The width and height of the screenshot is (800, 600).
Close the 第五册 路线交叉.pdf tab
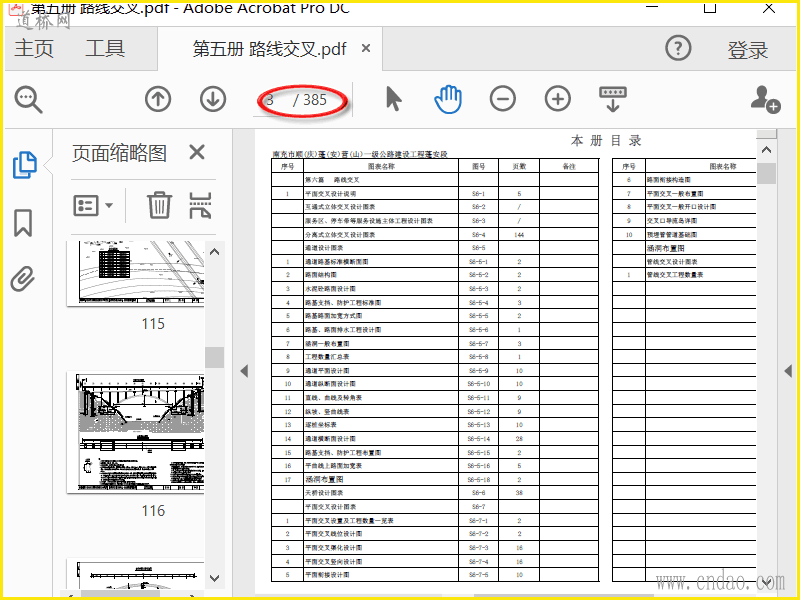[x=366, y=48]
